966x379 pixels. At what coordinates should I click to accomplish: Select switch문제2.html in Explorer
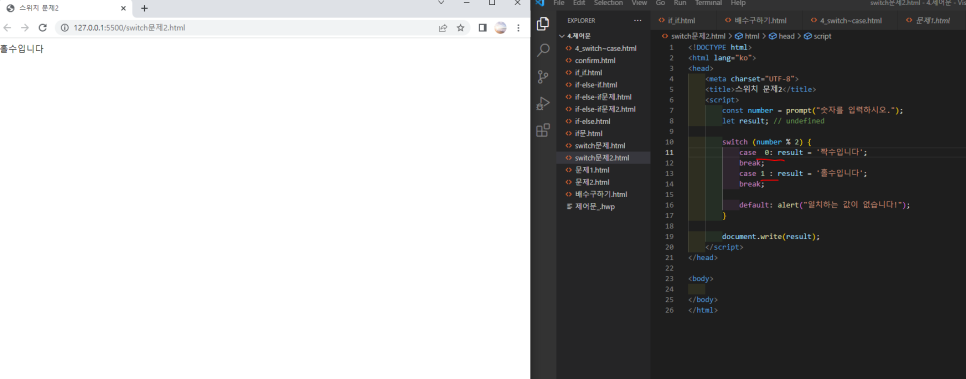click(x=604, y=158)
